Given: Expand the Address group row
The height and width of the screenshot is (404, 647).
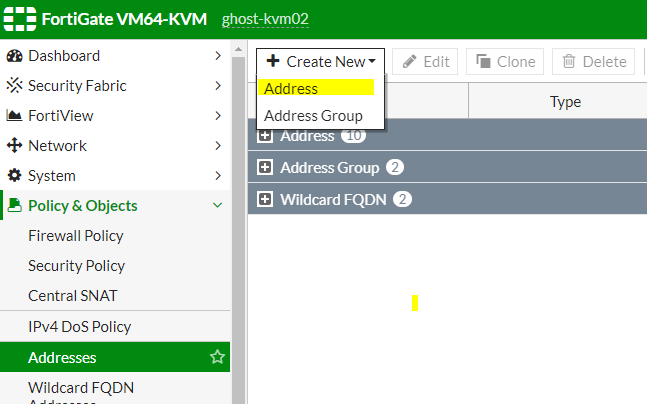Looking at the screenshot, I should 265,136.
